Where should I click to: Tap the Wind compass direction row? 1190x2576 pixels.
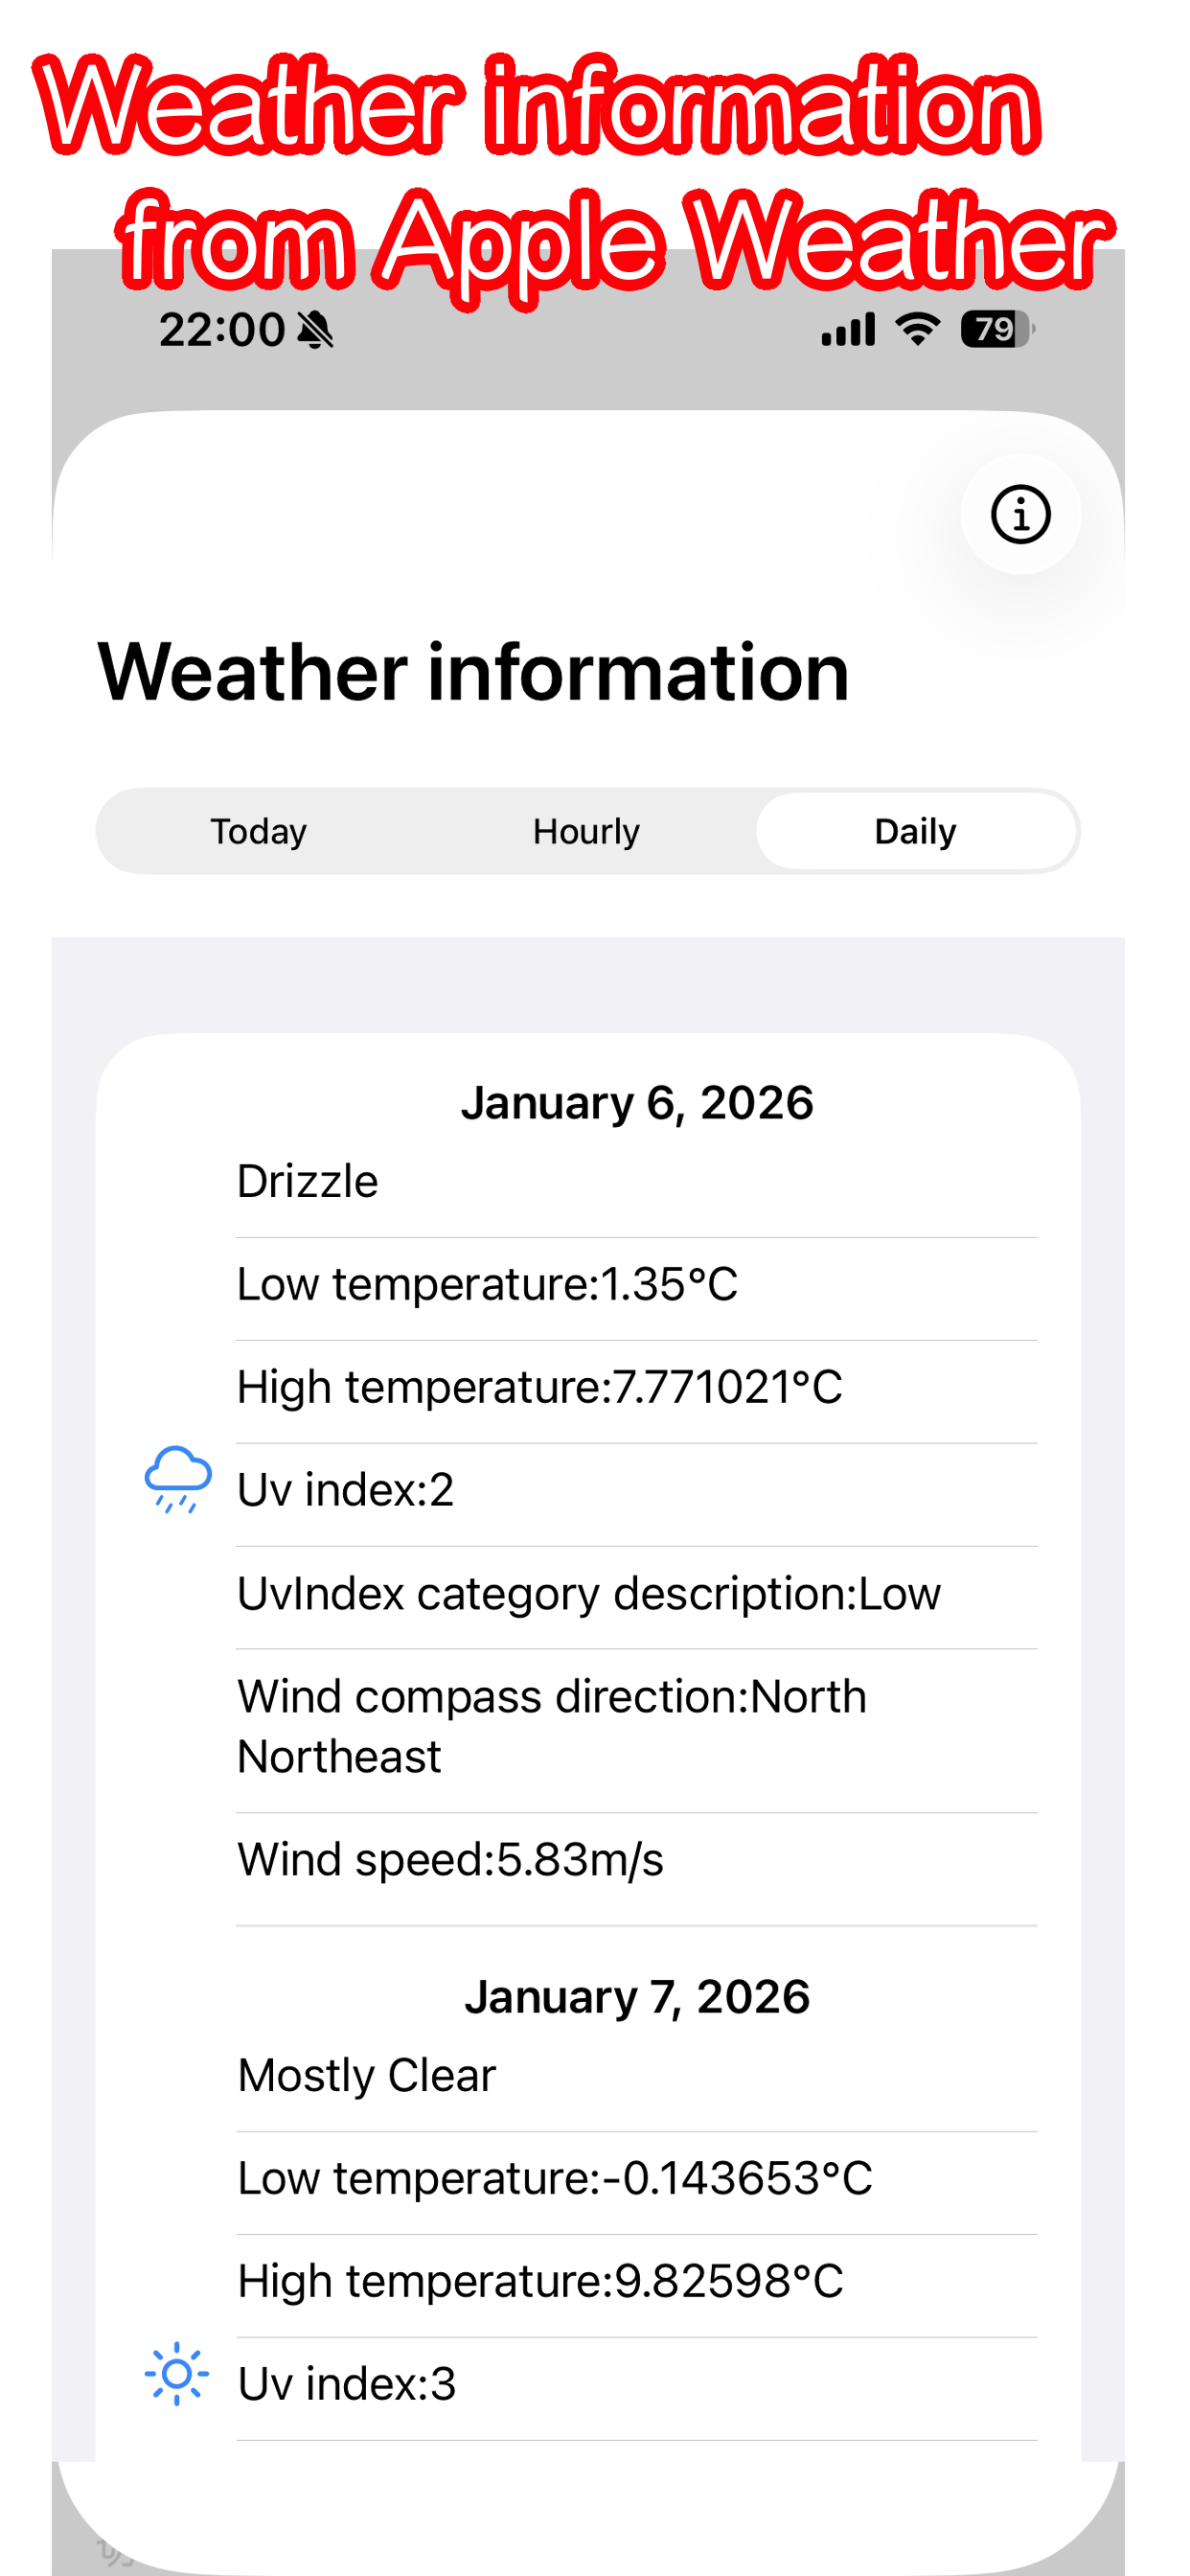point(637,1727)
